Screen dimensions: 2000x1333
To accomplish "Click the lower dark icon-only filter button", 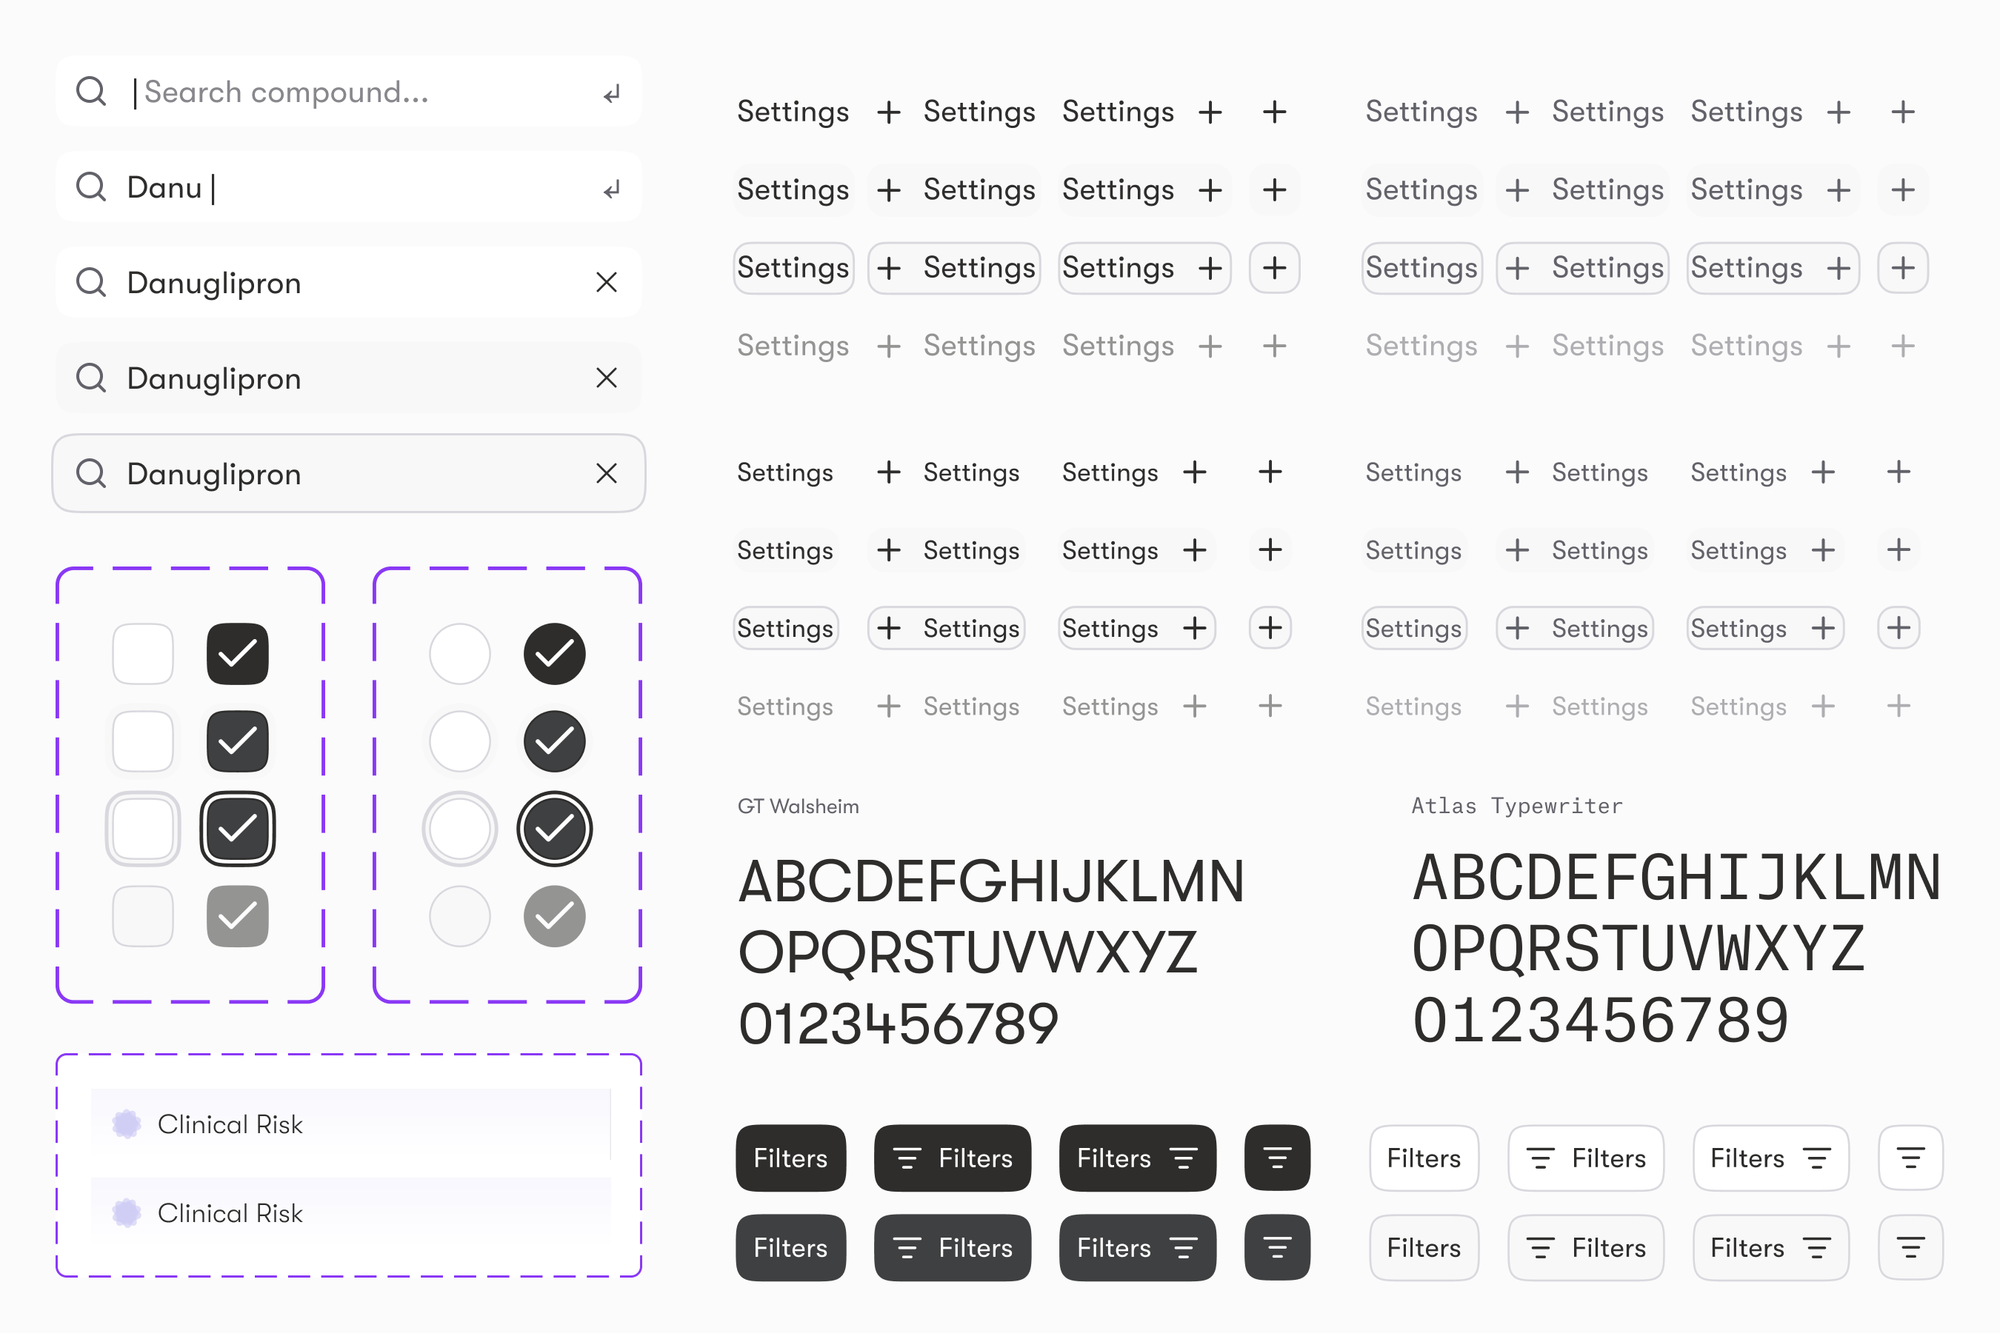I will 1278,1248.
